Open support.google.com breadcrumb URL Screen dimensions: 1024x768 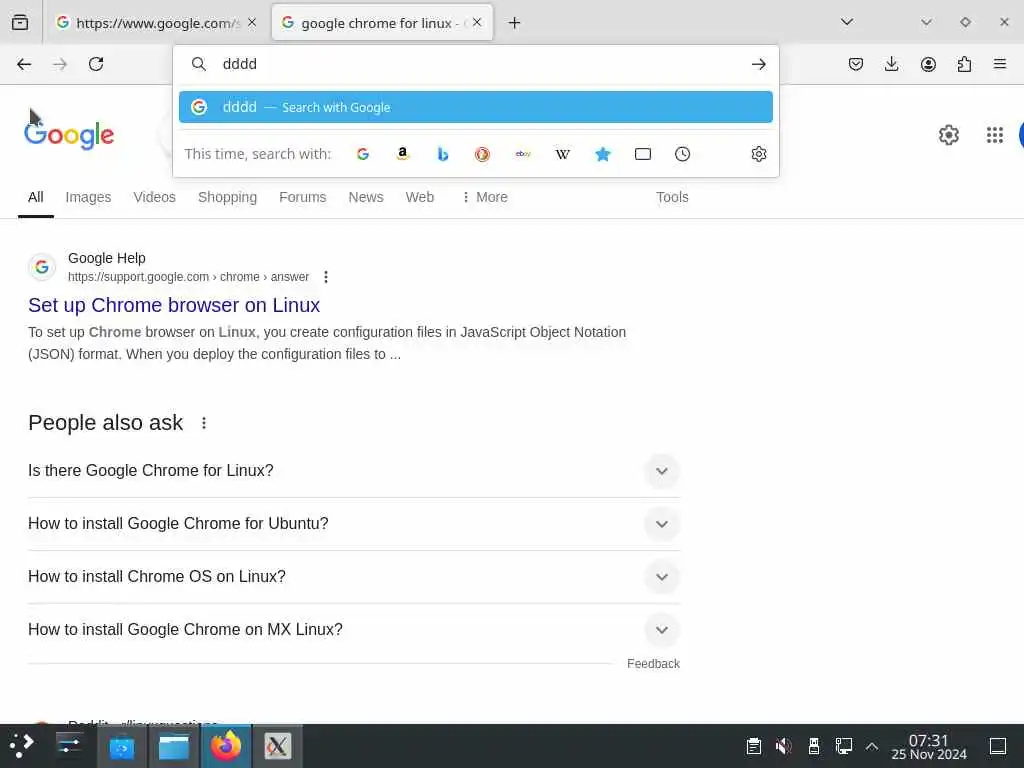click(188, 277)
